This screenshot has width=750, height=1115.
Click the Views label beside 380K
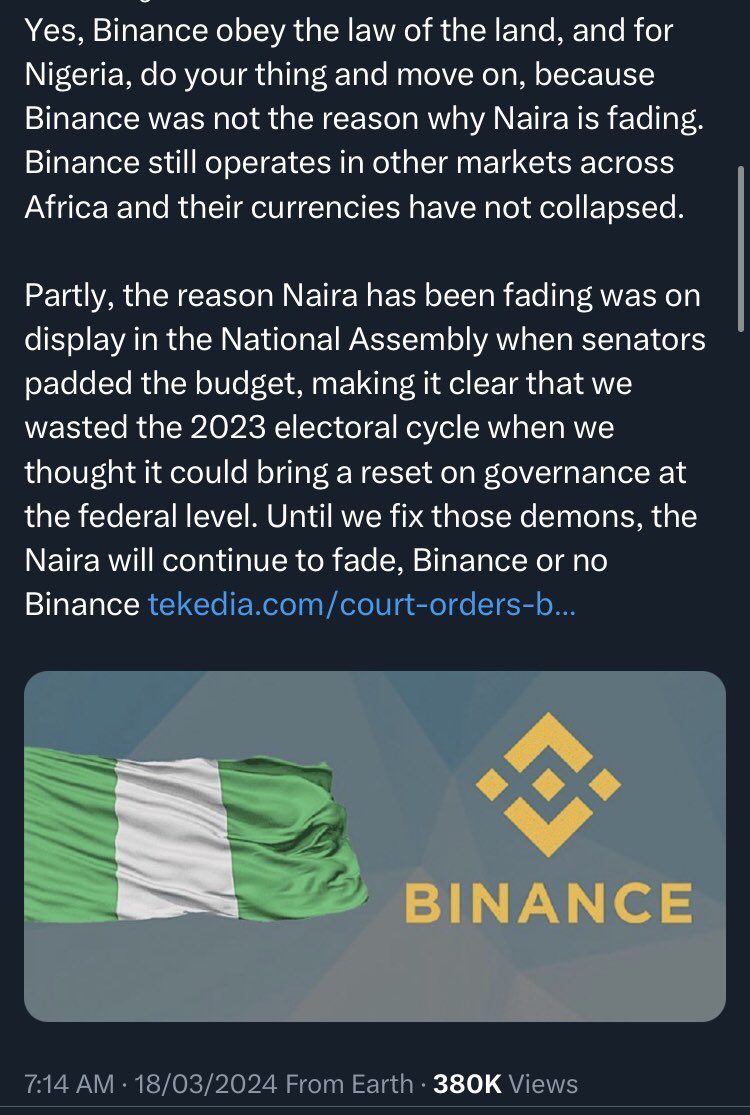[543, 1084]
